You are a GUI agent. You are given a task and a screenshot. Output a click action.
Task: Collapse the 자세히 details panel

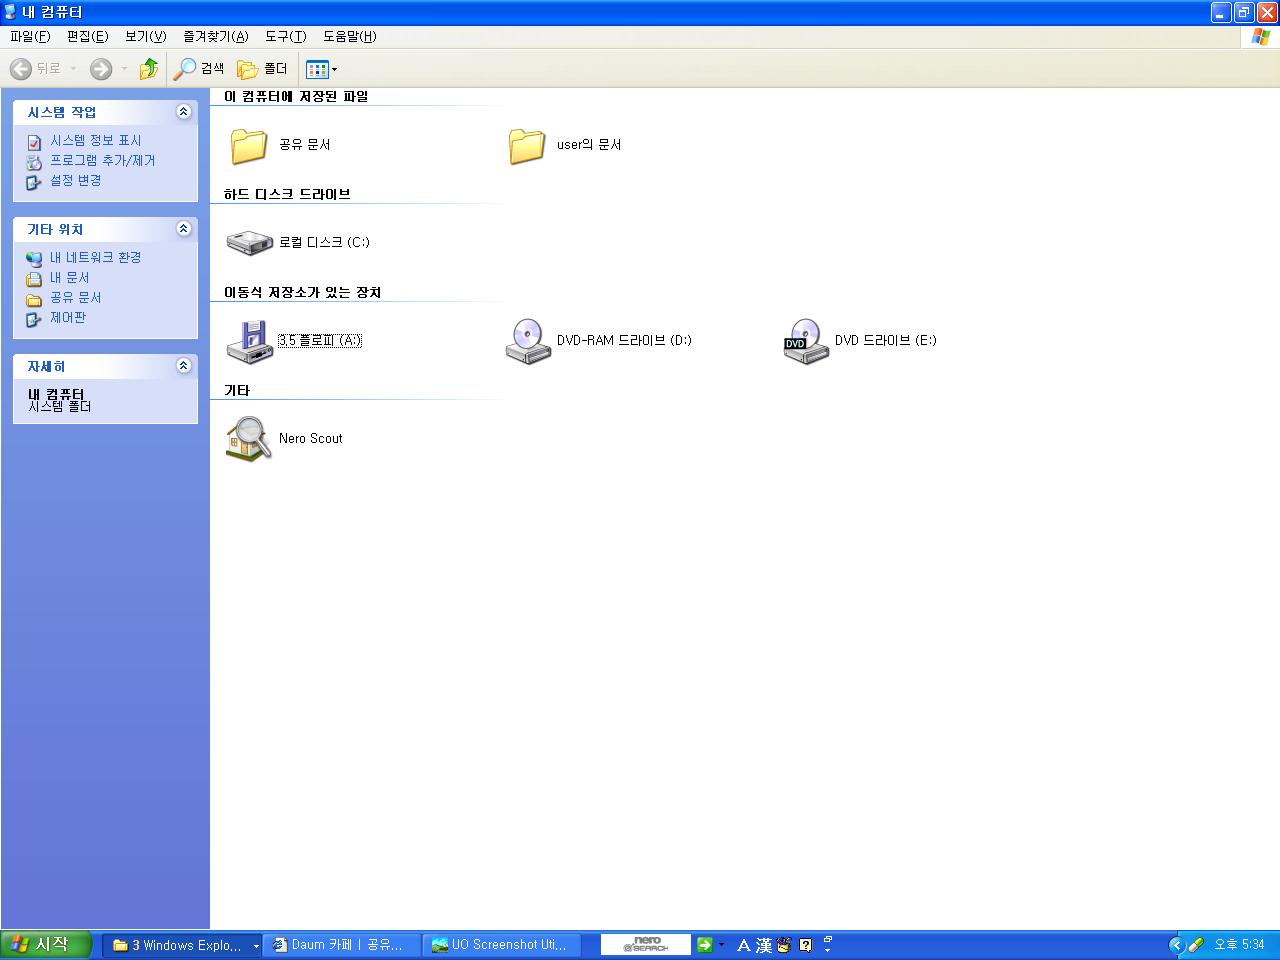[x=183, y=366]
